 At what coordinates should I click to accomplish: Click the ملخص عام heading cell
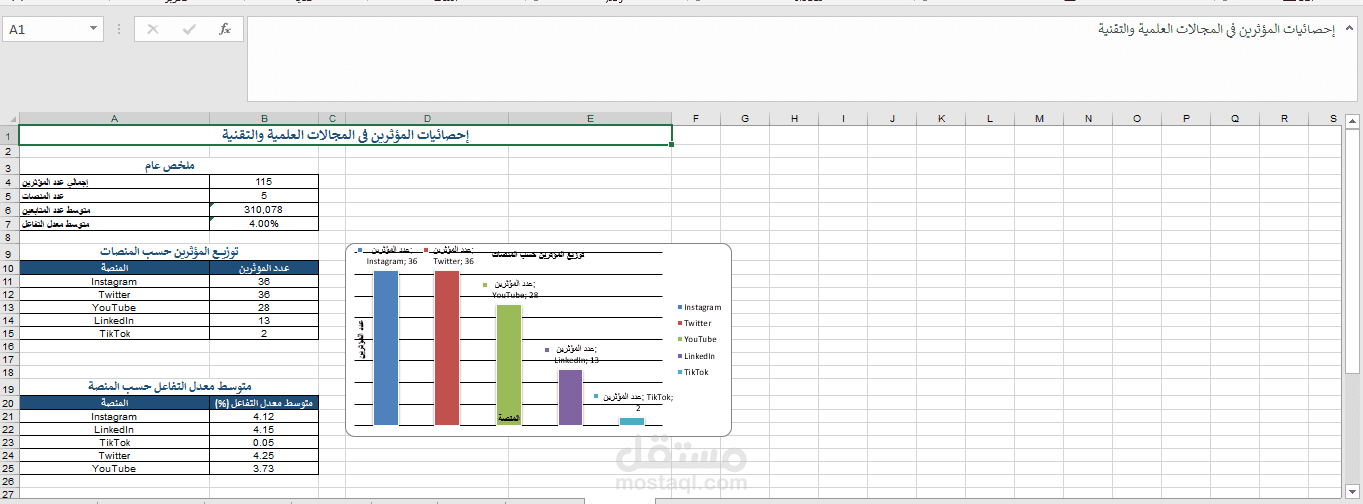(168, 167)
